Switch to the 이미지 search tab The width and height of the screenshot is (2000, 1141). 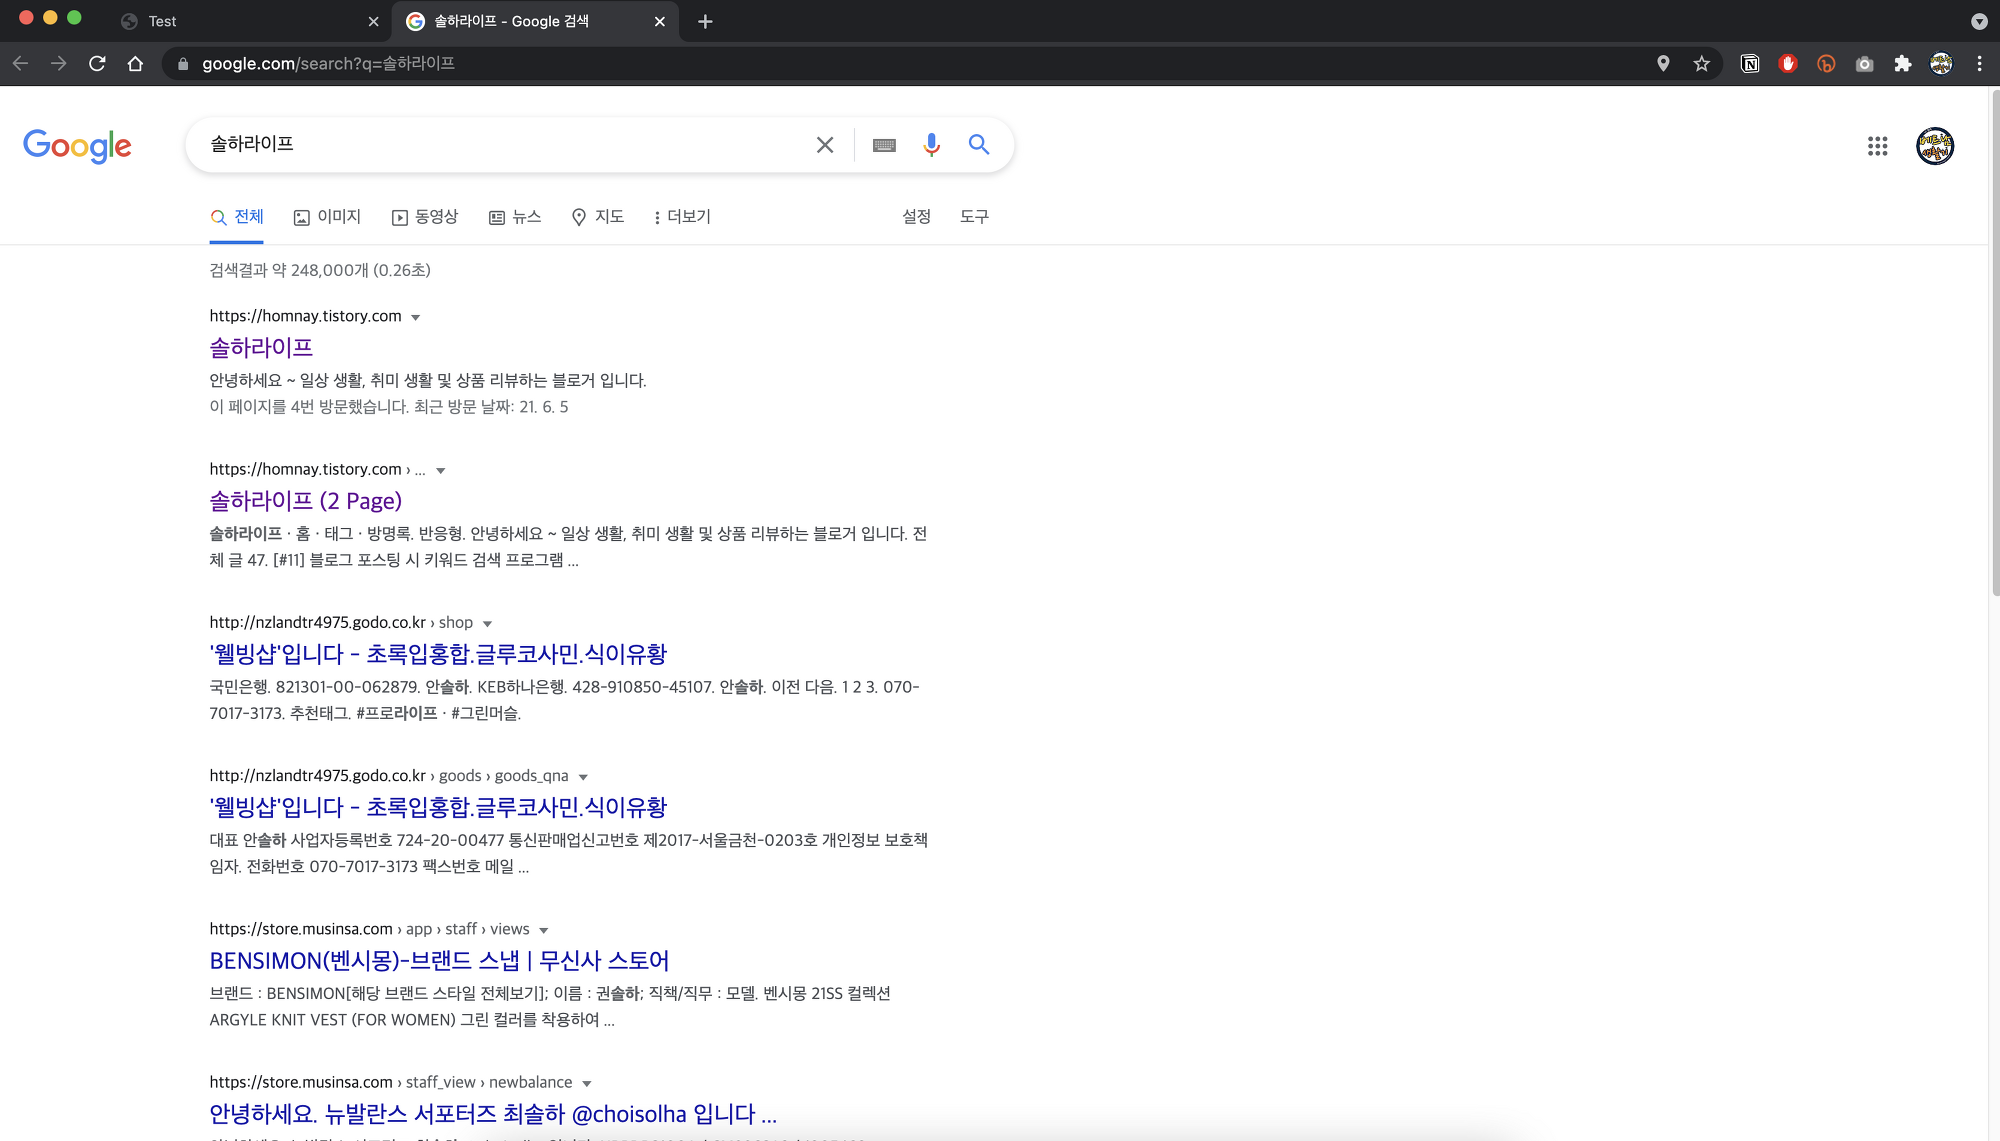coord(327,217)
